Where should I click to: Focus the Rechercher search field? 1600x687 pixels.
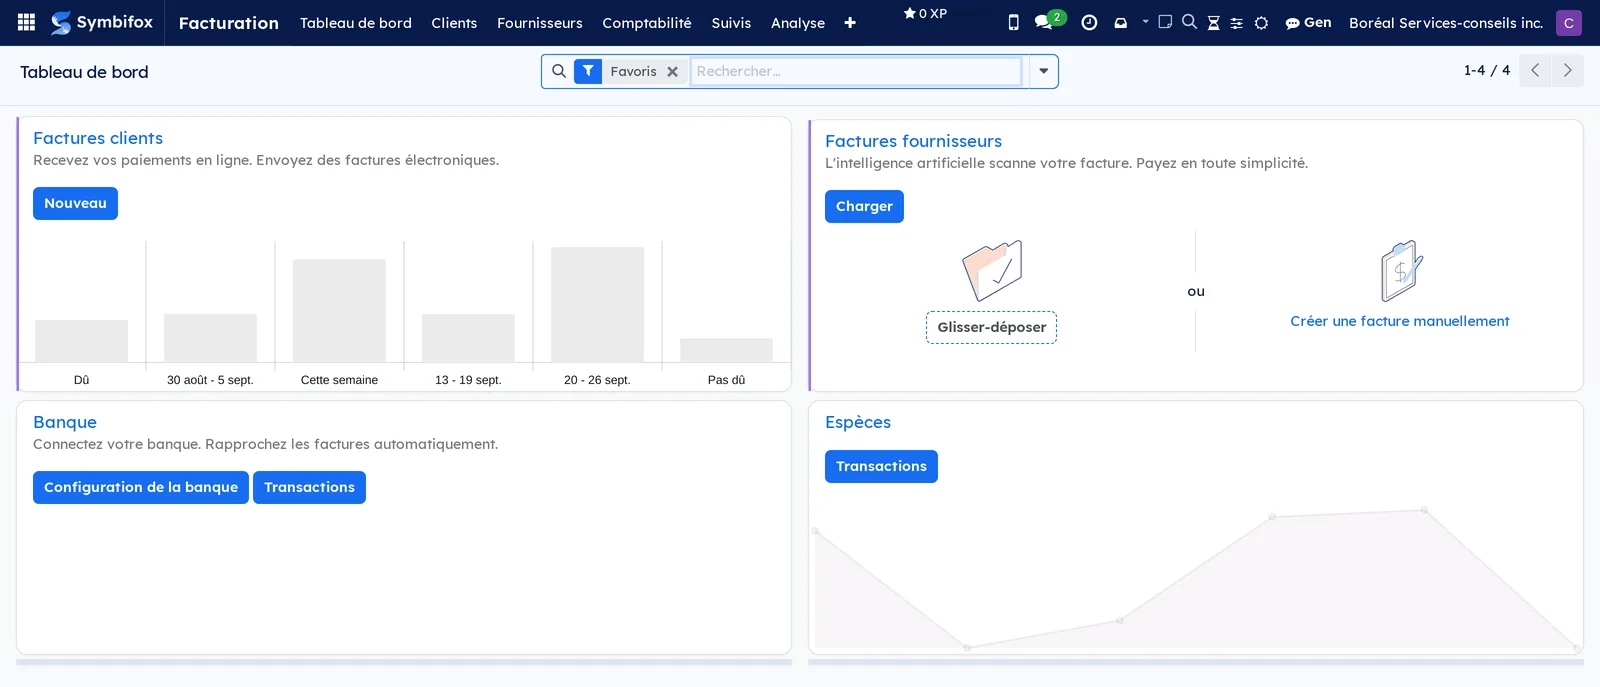pyautogui.click(x=856, y=71)
